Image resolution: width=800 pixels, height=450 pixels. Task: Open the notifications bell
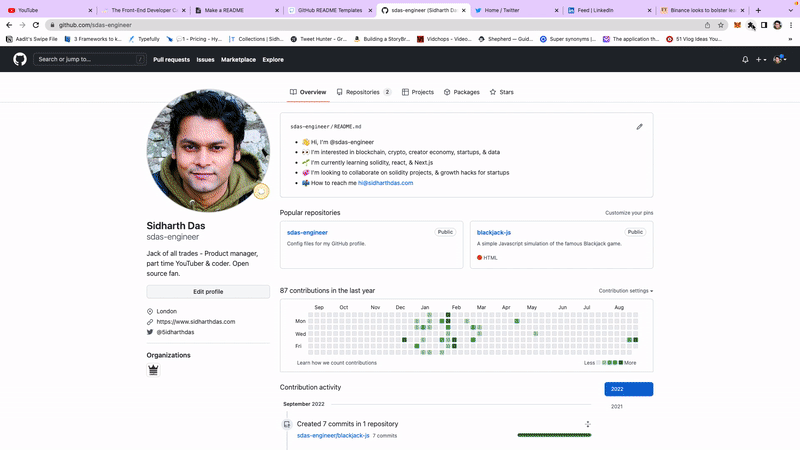tap(745, 60)
